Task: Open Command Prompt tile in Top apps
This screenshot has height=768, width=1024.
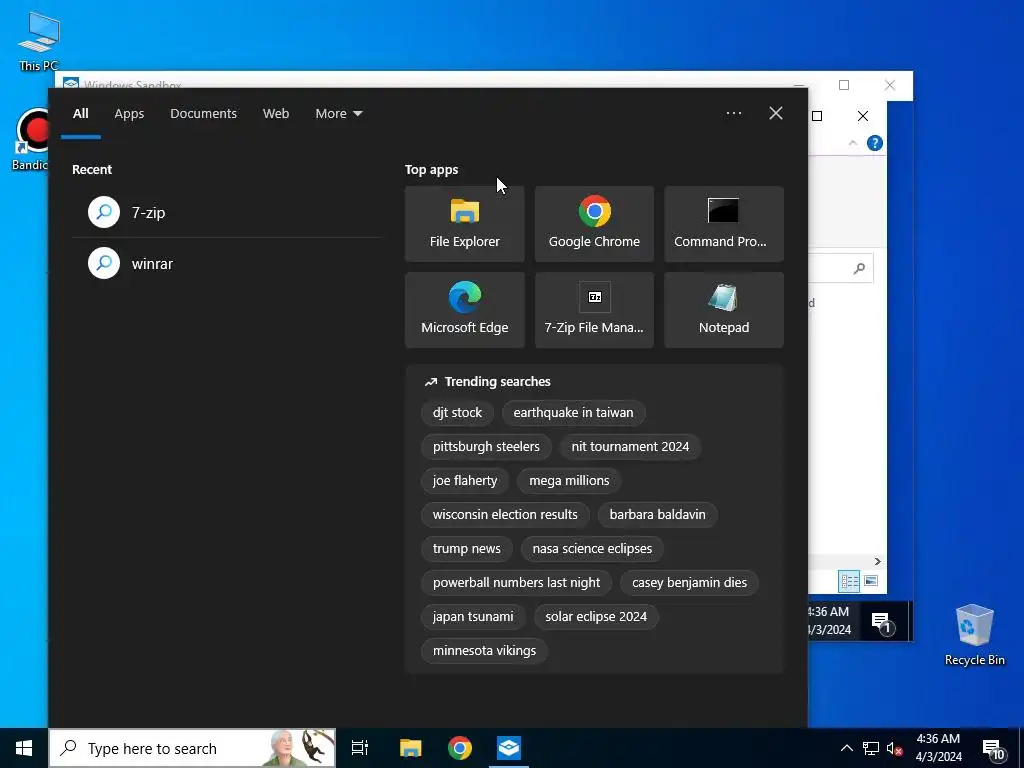Action: tap(724, 224)
